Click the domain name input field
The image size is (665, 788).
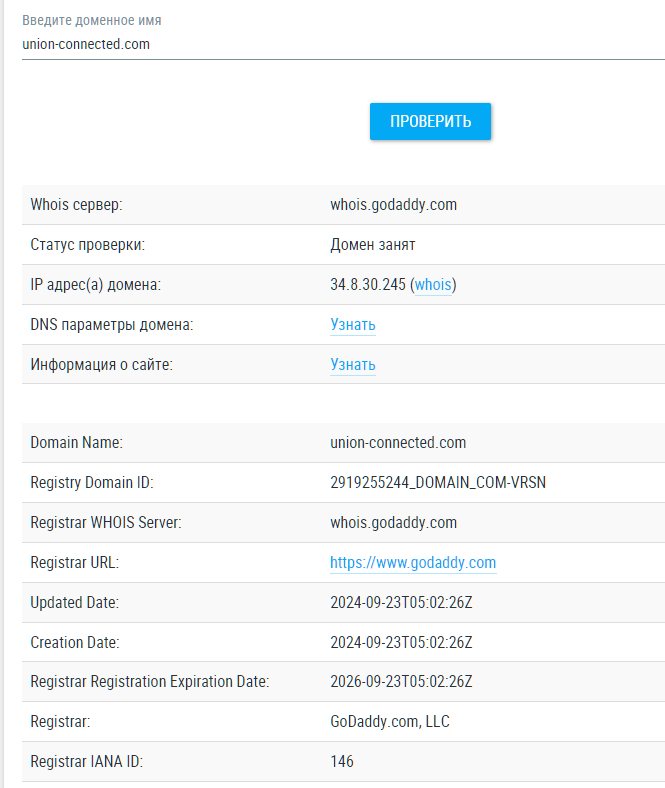[343, 44]
